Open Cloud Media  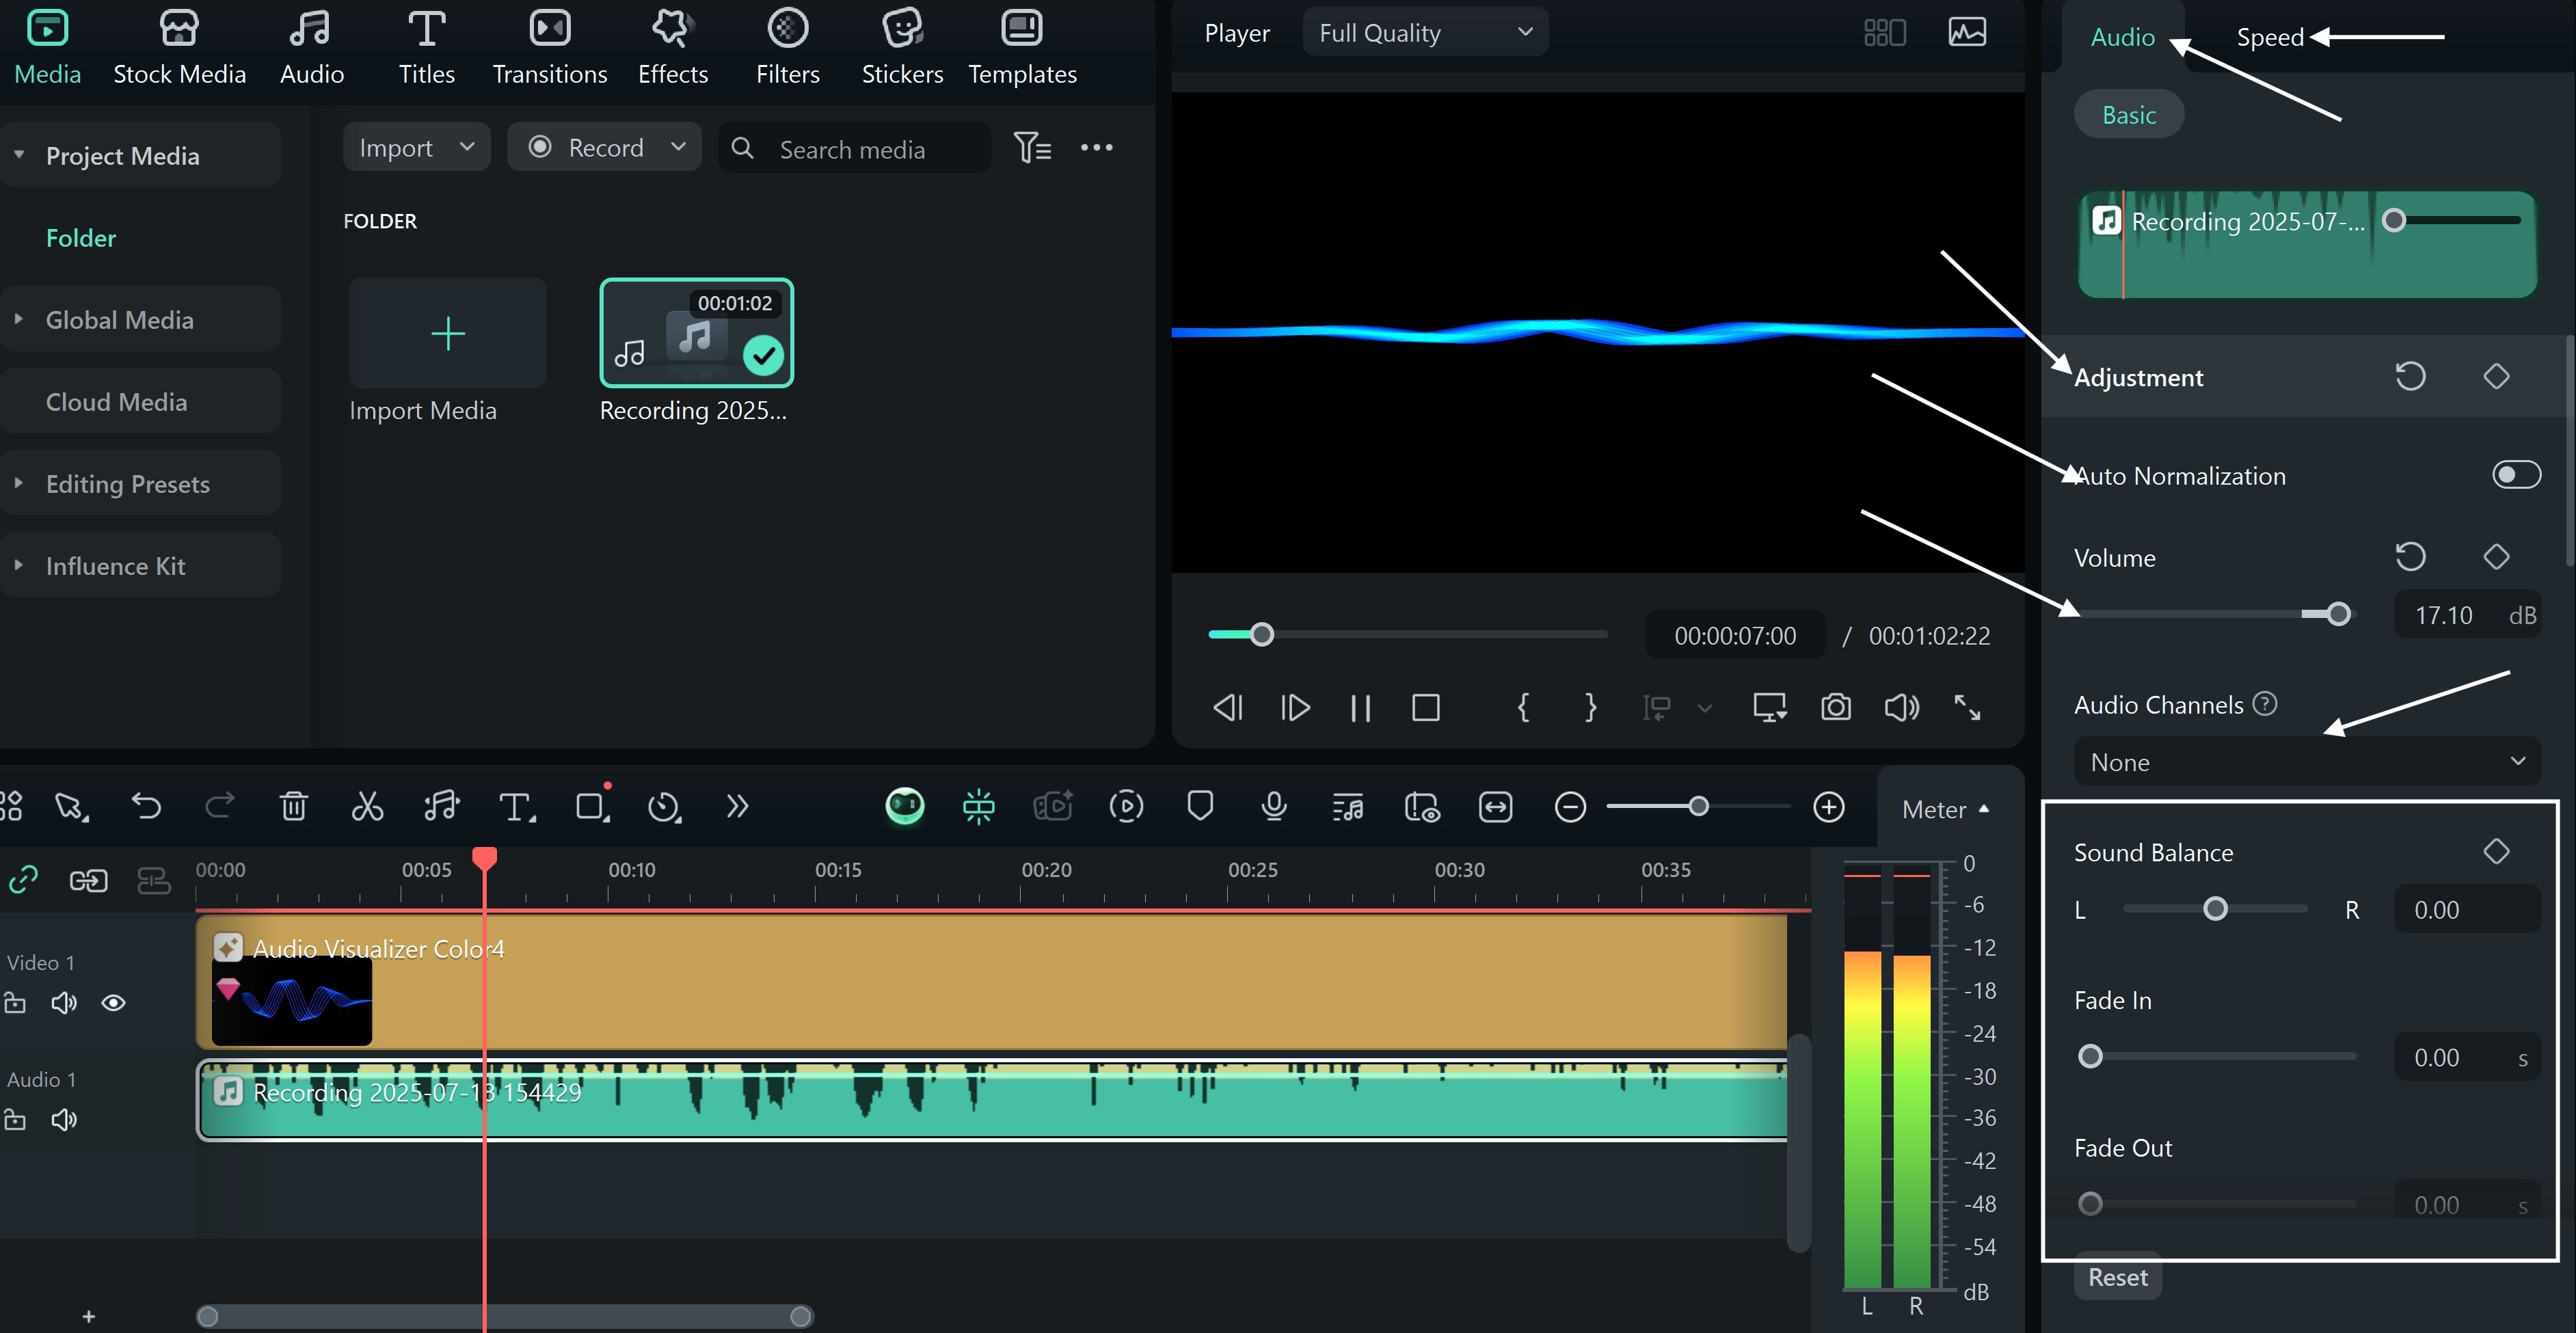pyautogui.click(x=116, y=401)
